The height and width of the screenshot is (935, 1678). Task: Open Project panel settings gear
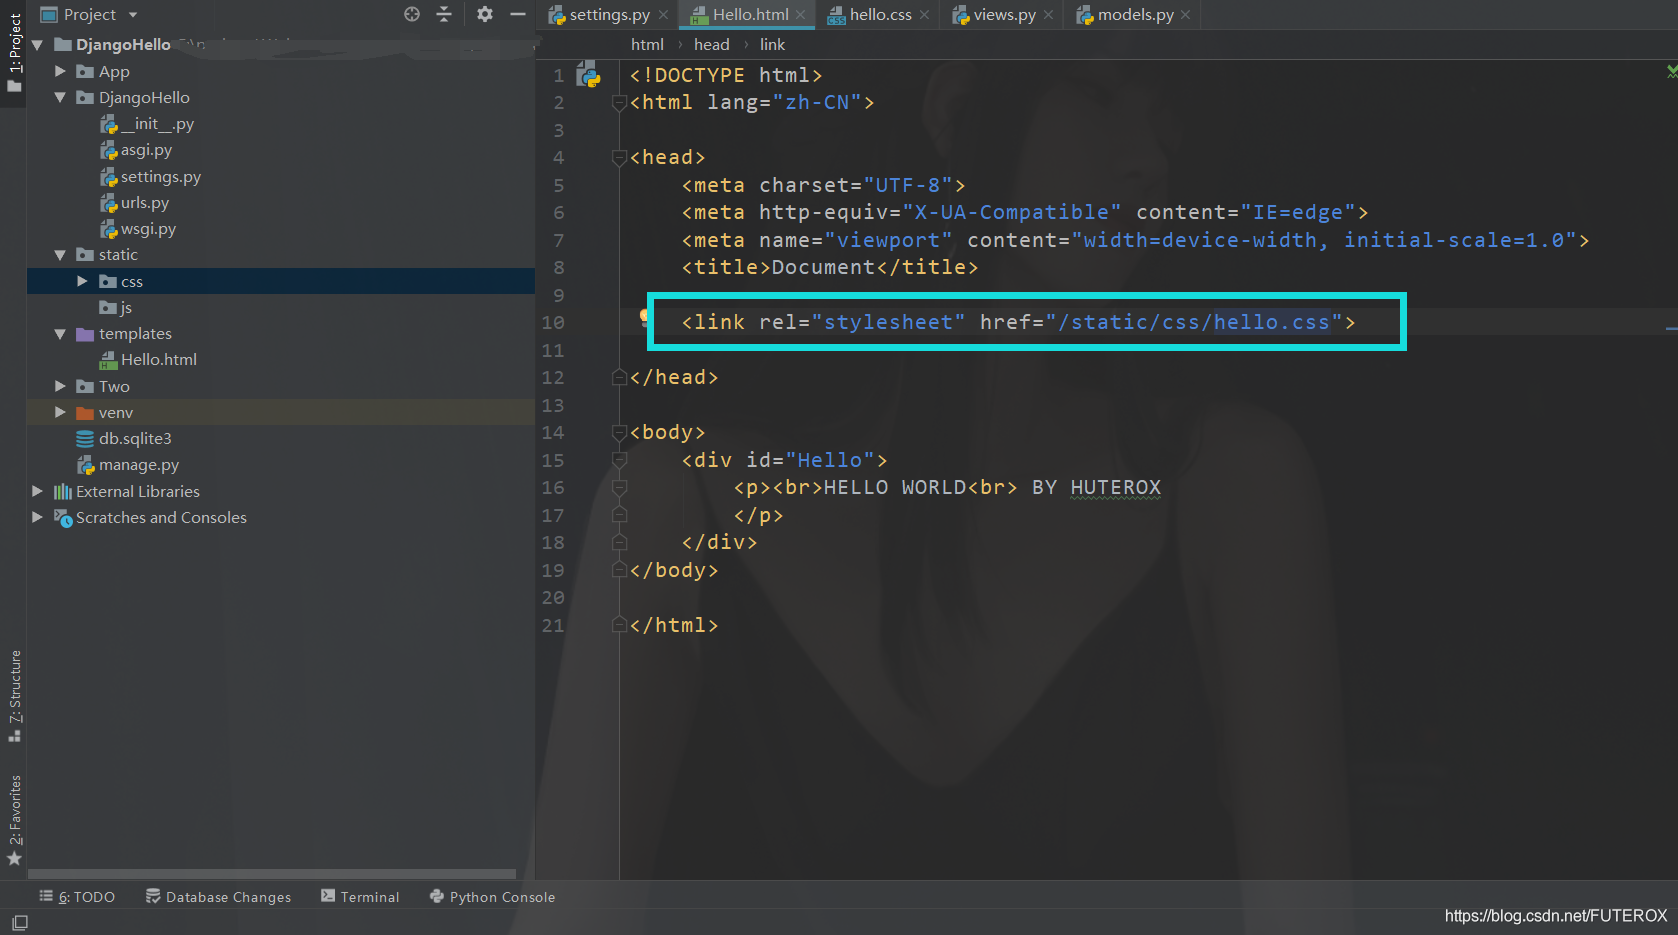tap(485, 14)
